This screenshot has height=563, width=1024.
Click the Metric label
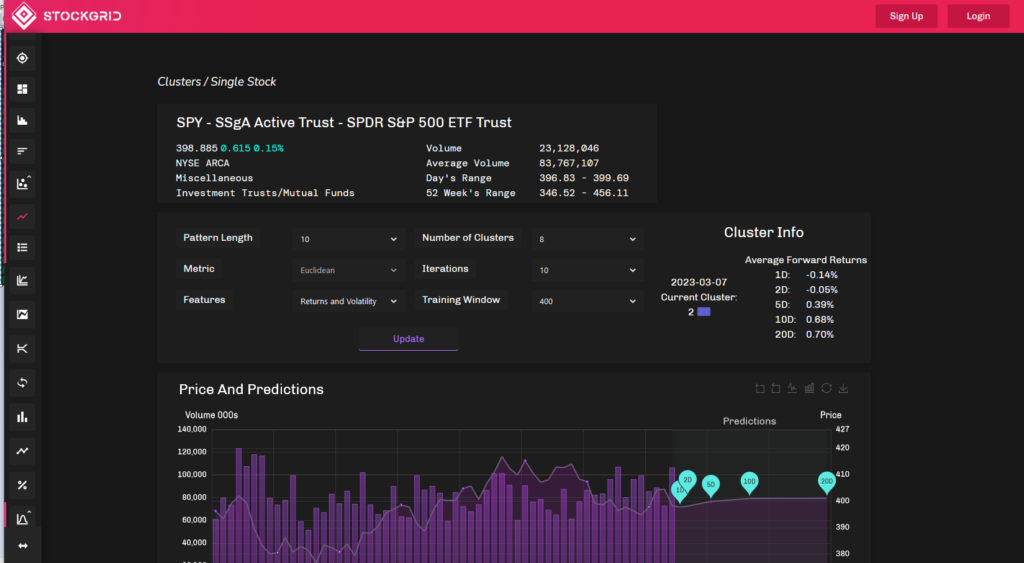pyautogui.click(x=199, y=268)
